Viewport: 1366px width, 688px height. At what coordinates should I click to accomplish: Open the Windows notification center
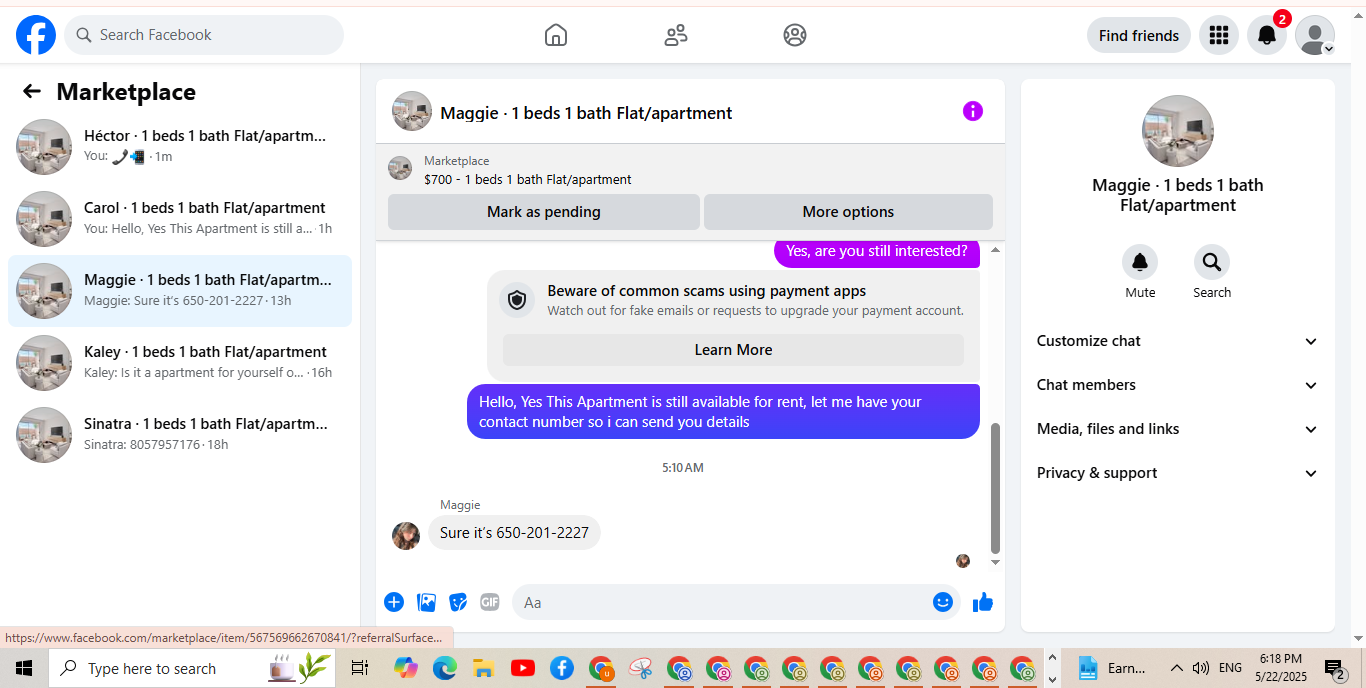pos(1335,668)
